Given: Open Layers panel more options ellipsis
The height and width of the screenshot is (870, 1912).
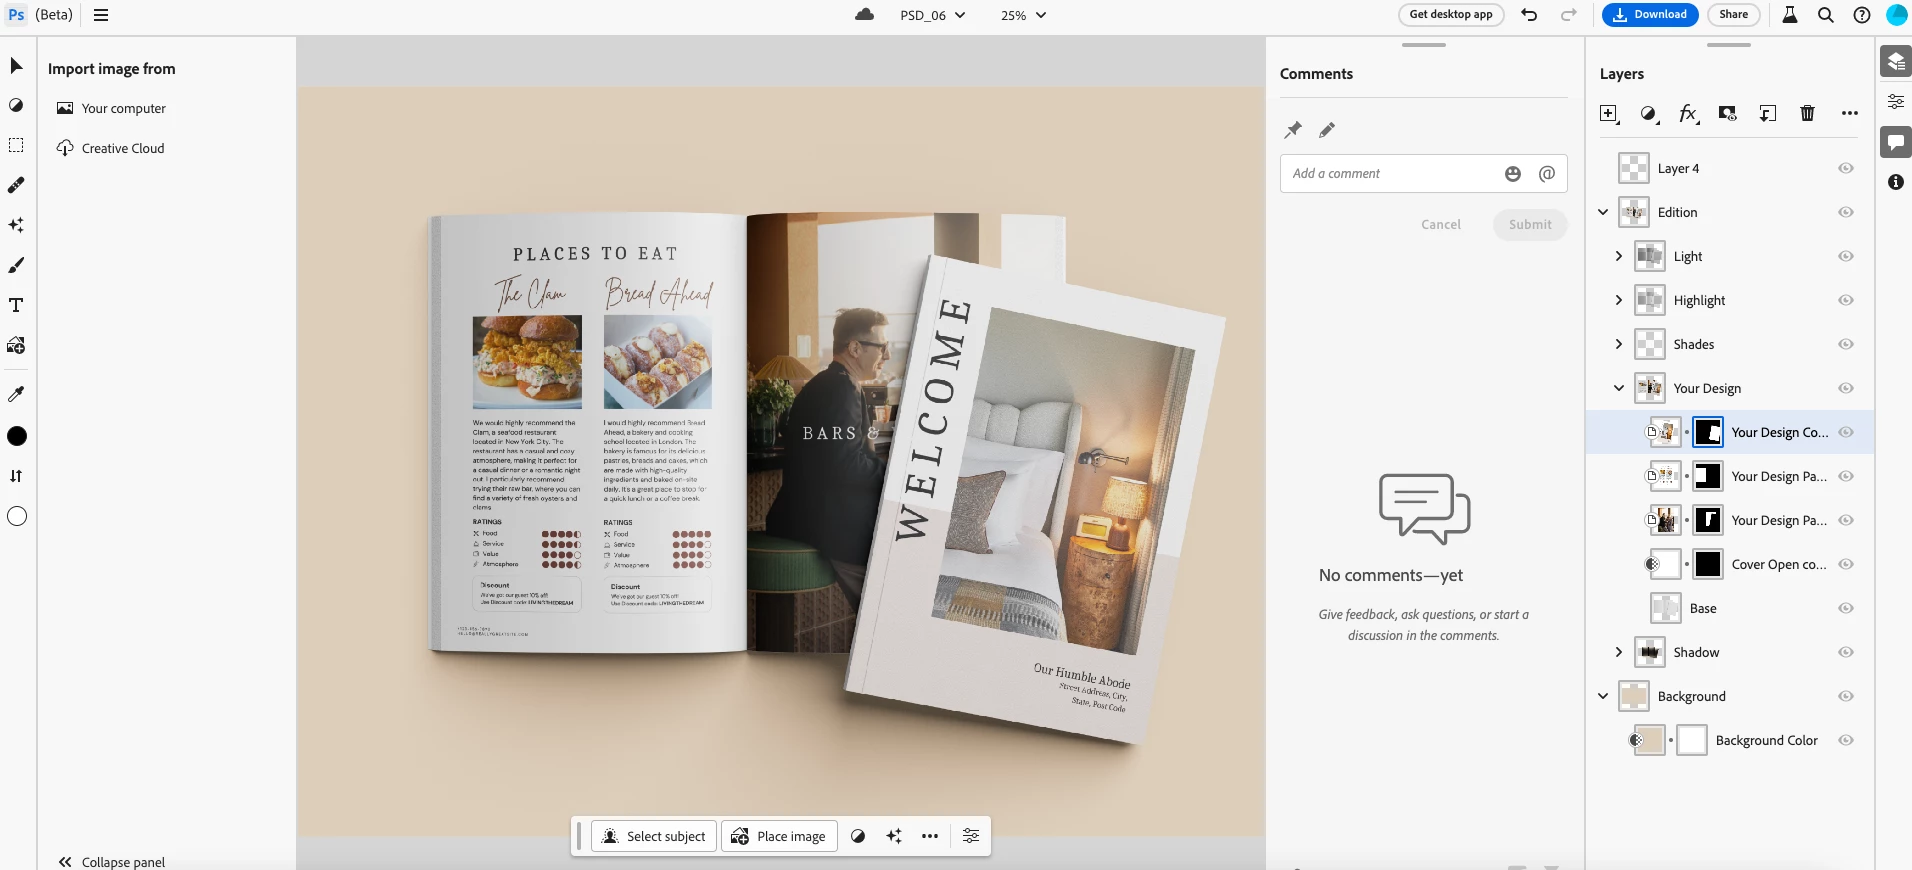Looking at the screenshot, I should (1850, 114).
